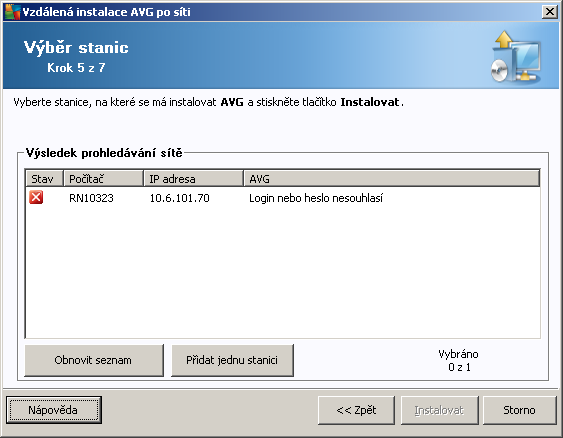Sort by the AVG column header

pos(392,178)
